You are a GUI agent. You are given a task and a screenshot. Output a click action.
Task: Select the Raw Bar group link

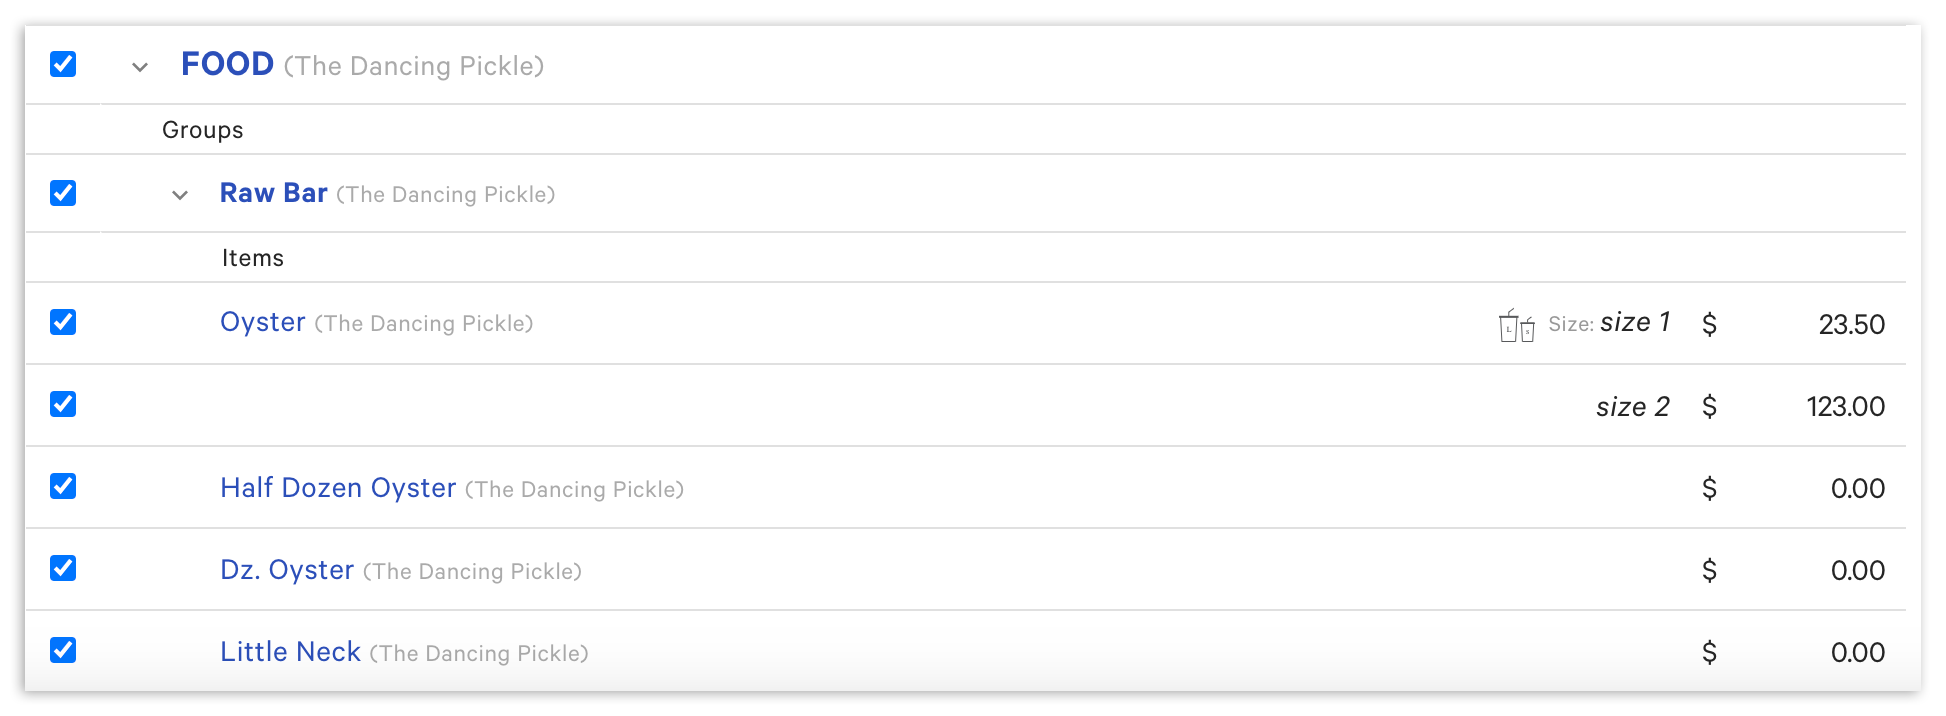pos(273,193)
